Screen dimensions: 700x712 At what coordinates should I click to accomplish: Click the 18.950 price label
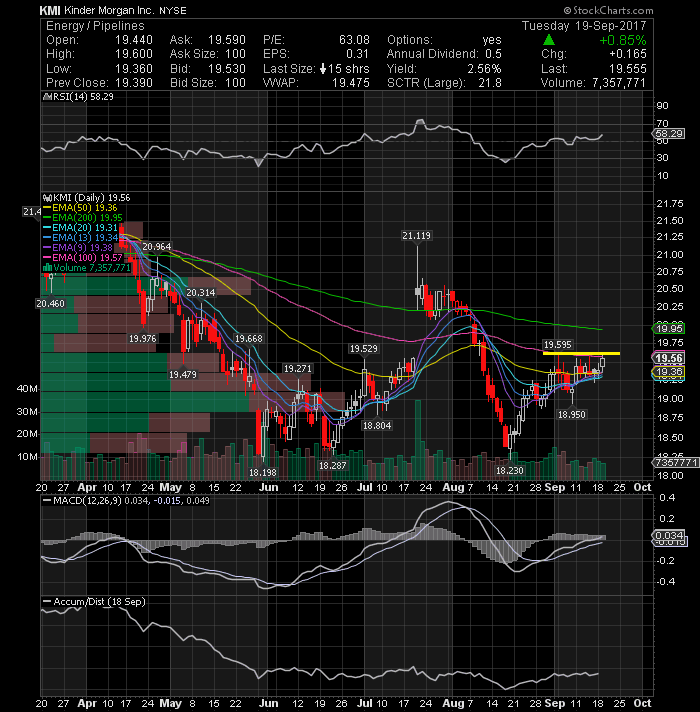coord(572,415)
